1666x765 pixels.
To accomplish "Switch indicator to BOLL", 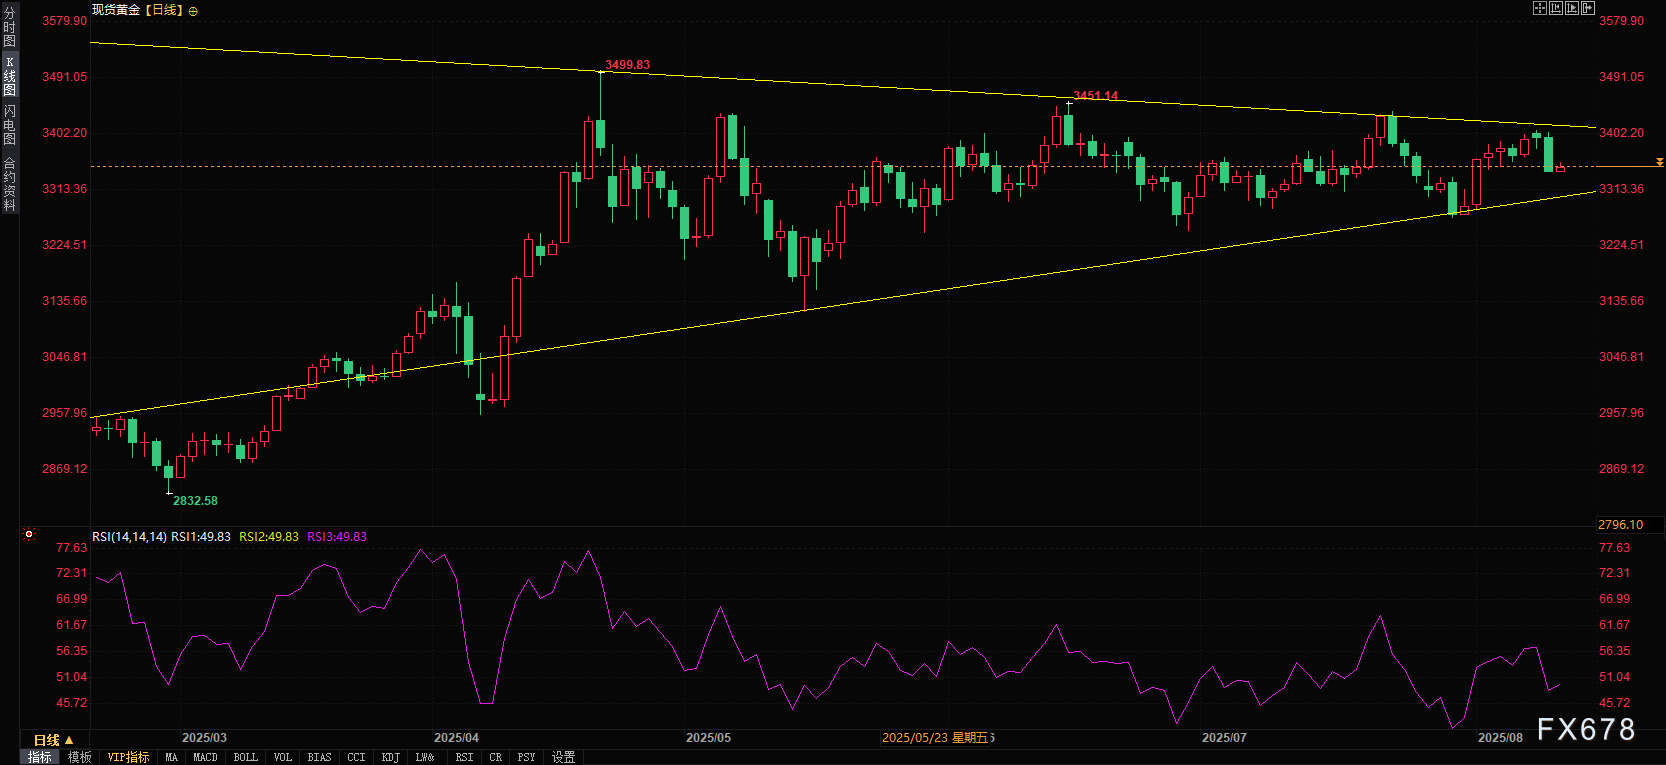I will tap(245, 757).
